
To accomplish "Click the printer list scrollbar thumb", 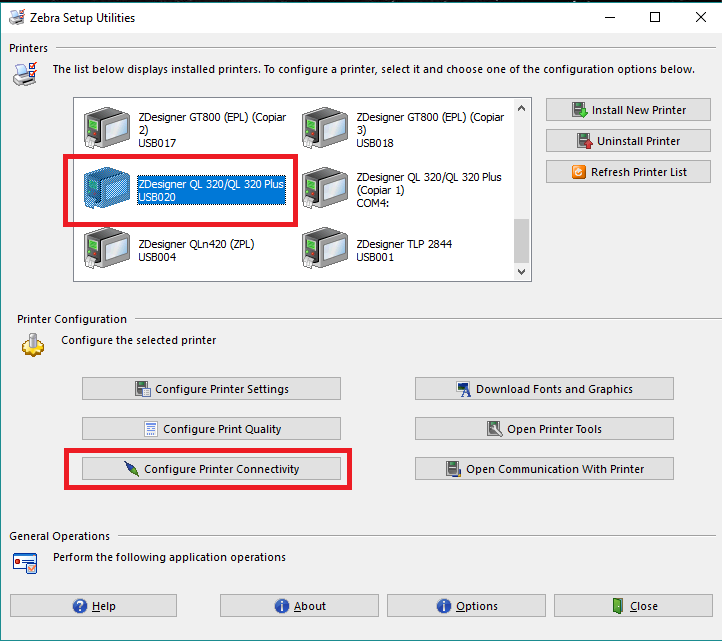I will coord(521,240).
